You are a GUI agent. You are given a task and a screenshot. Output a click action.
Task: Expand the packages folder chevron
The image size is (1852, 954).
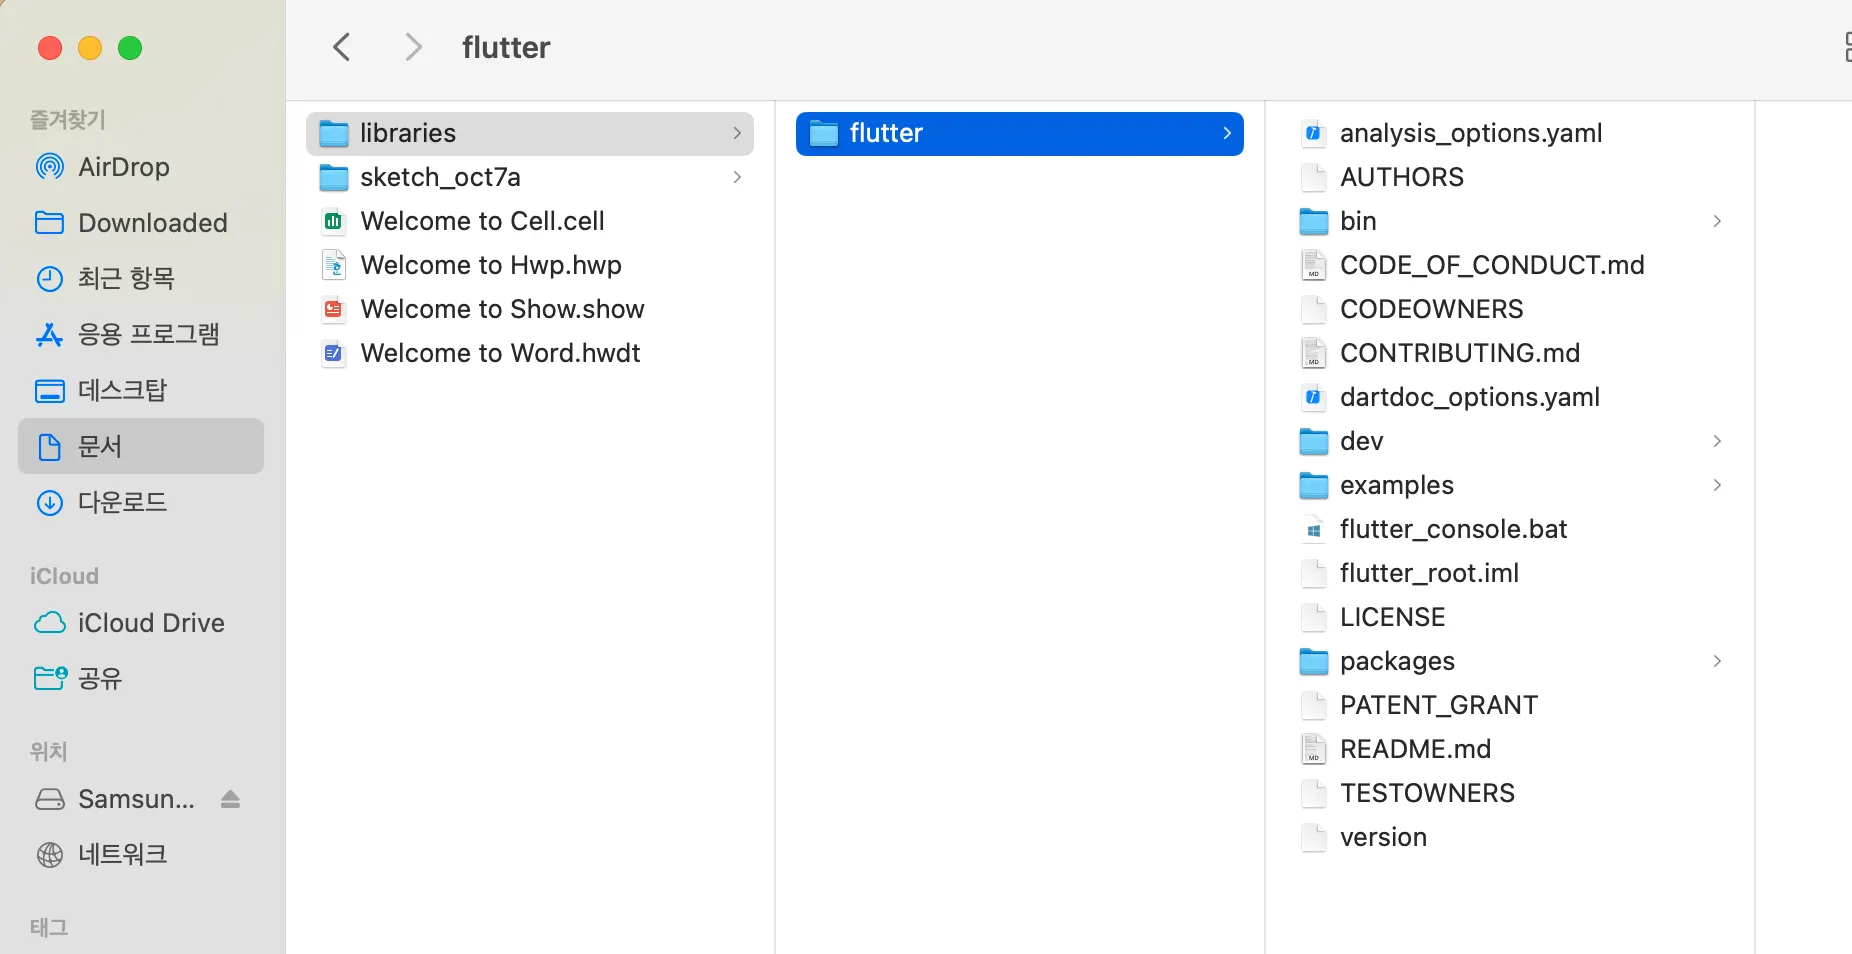[x=1717, y=661]
